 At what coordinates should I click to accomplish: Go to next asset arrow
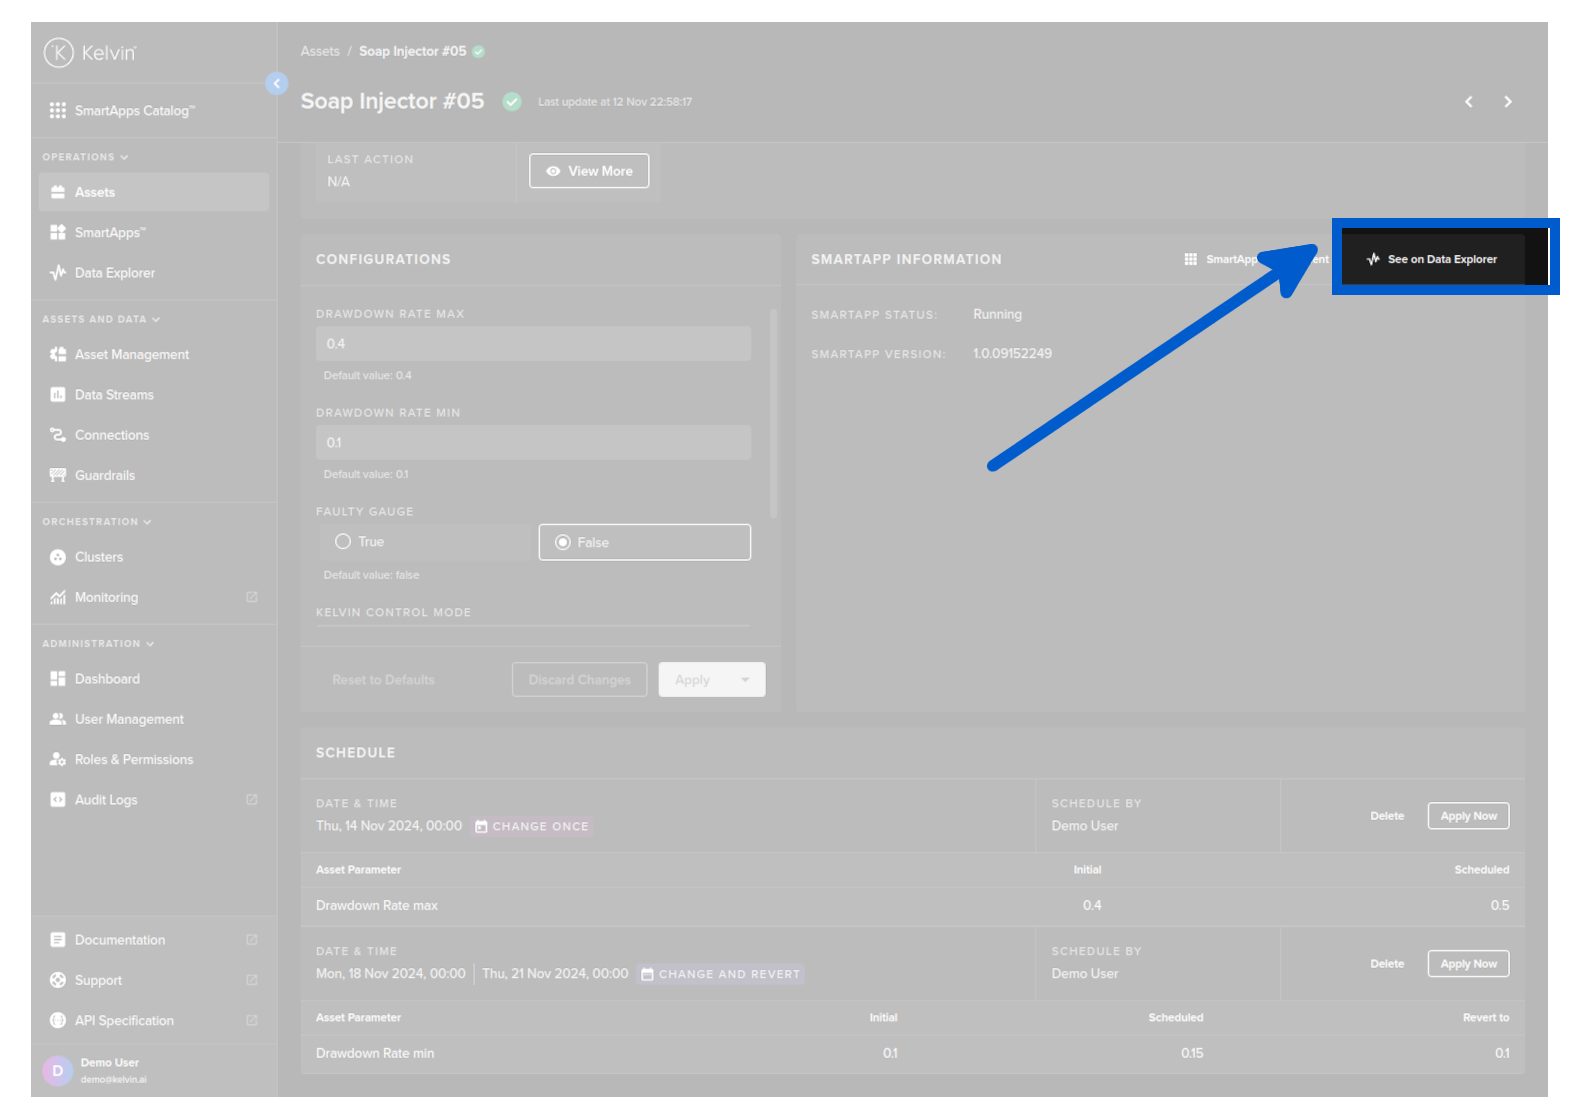[1508, 102]
